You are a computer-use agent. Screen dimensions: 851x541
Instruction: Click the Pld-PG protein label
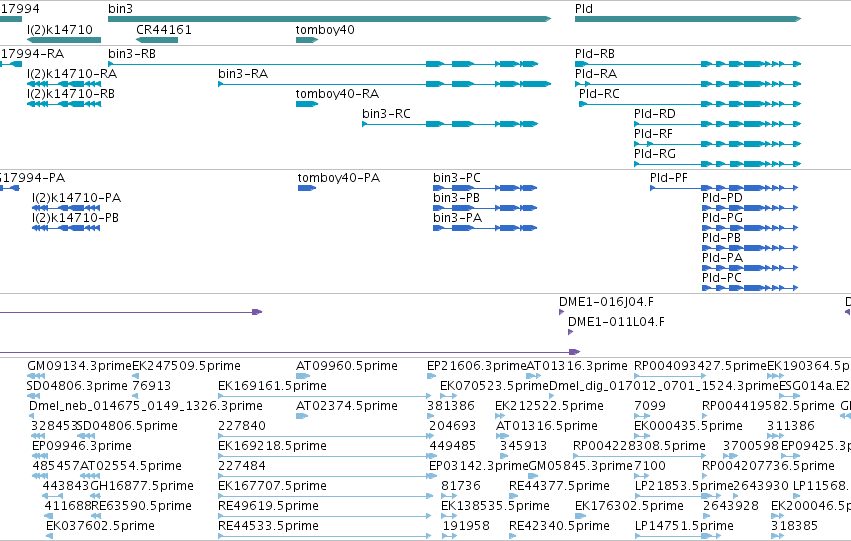(x=722, y=218)
